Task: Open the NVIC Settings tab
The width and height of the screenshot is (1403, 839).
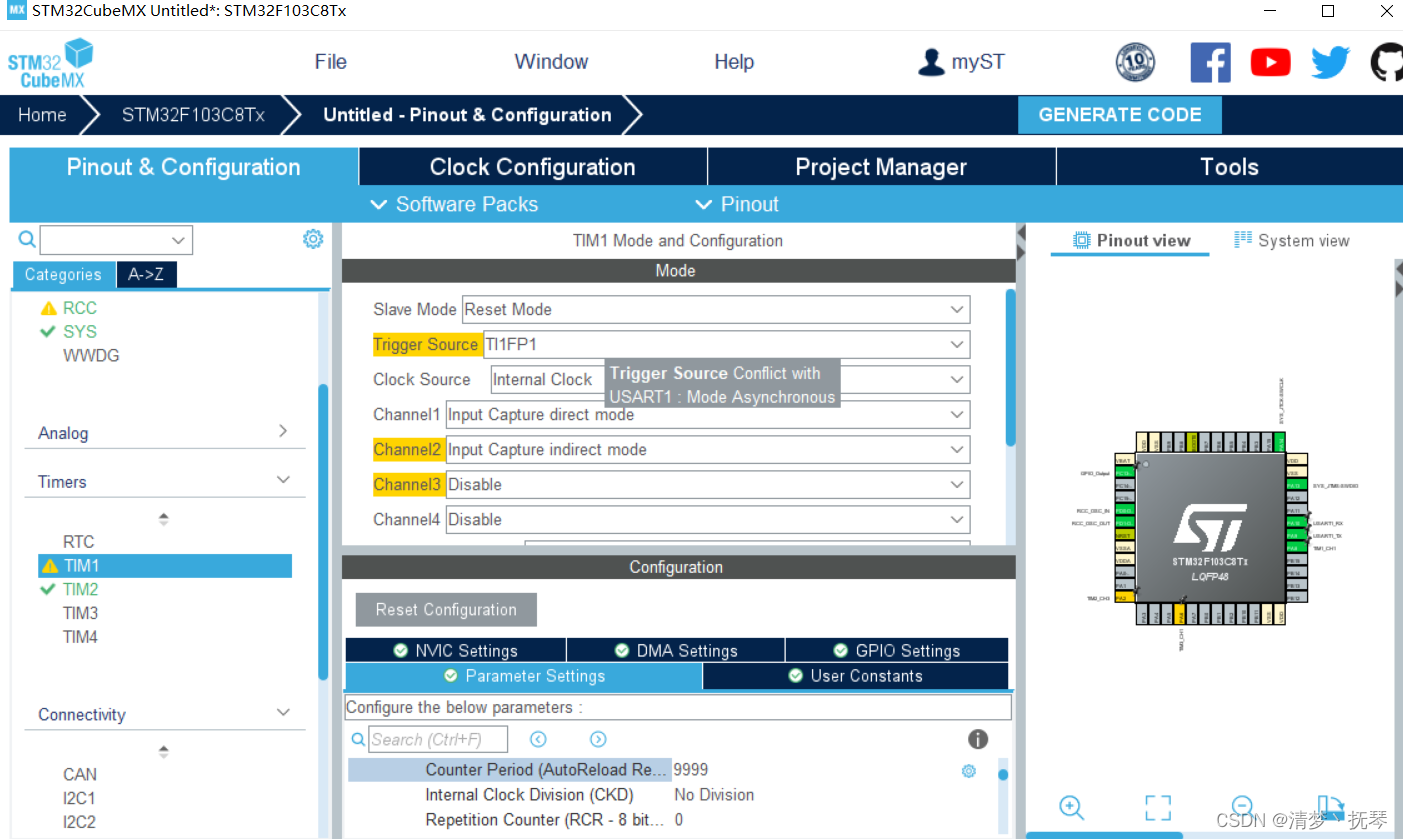Action: (456, 651)
